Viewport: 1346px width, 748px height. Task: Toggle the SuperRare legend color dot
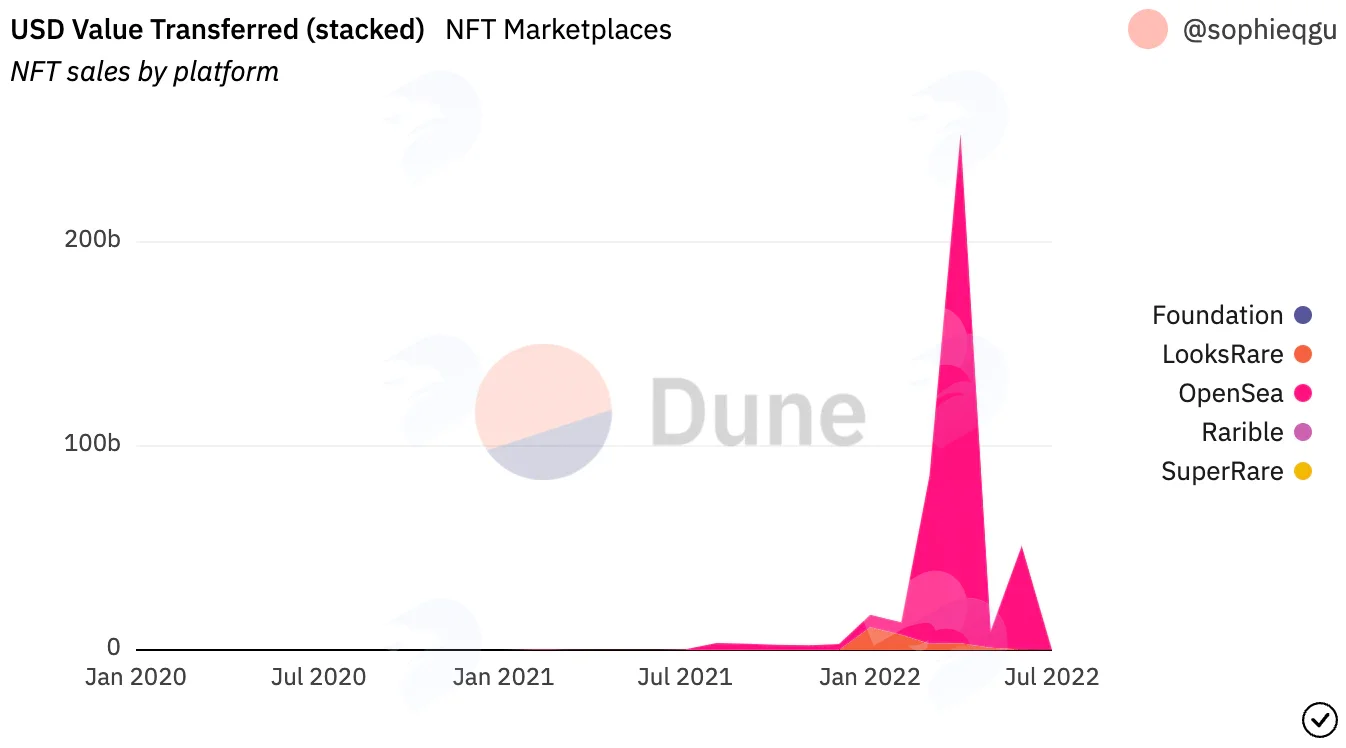(1302, 471)
